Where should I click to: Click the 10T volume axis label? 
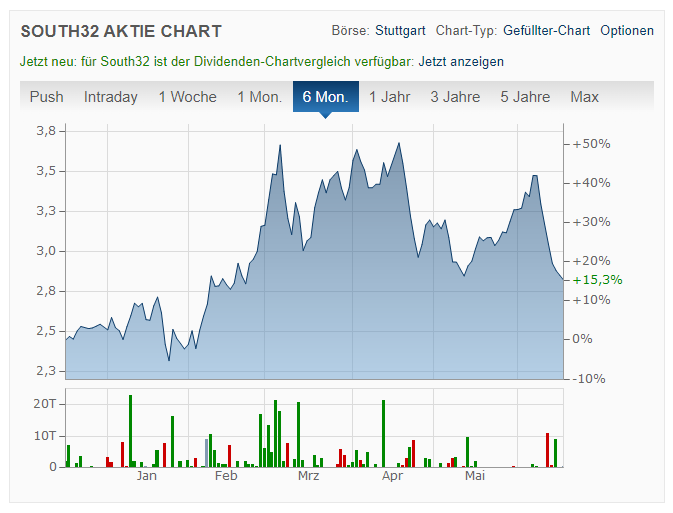pos(45,436)
